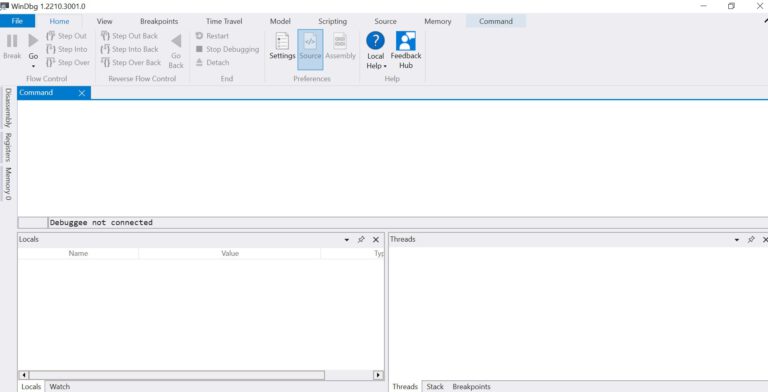Open the File menu
Viewport: 768px width, 392px height.
pyautogui.click(x=17, y=21)
